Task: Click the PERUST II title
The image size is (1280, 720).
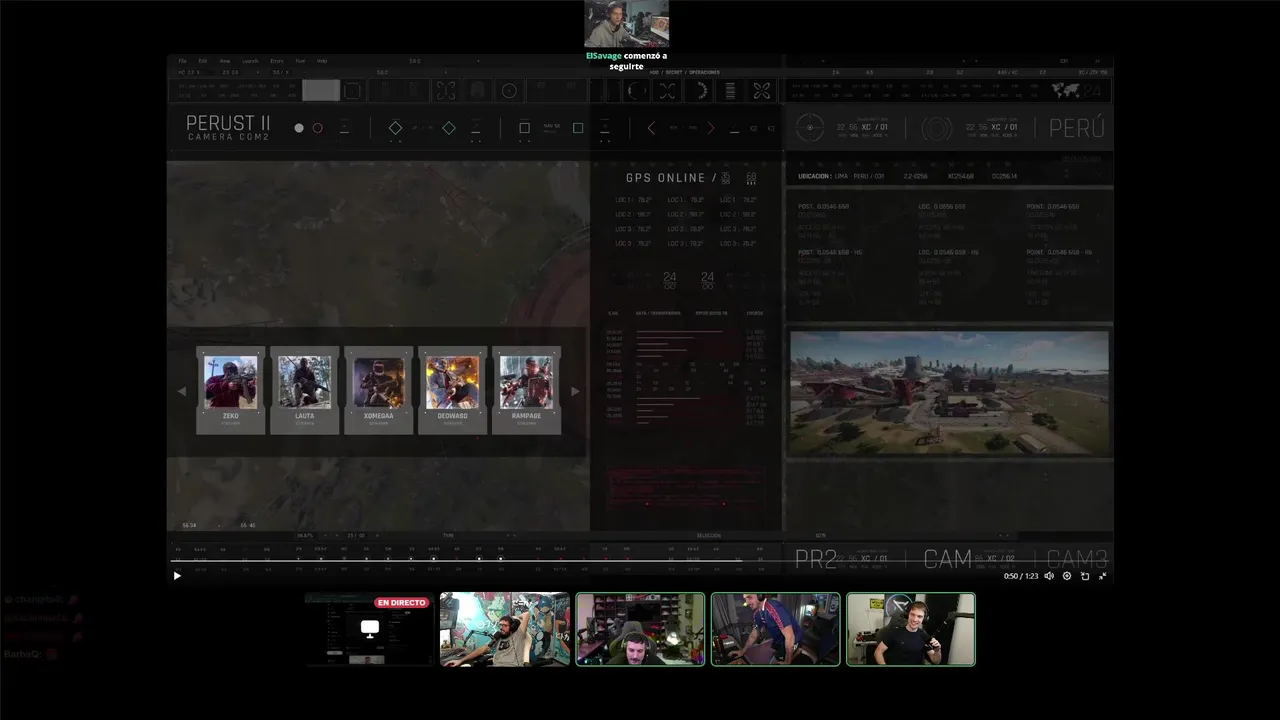Action: tap(228, 123)
